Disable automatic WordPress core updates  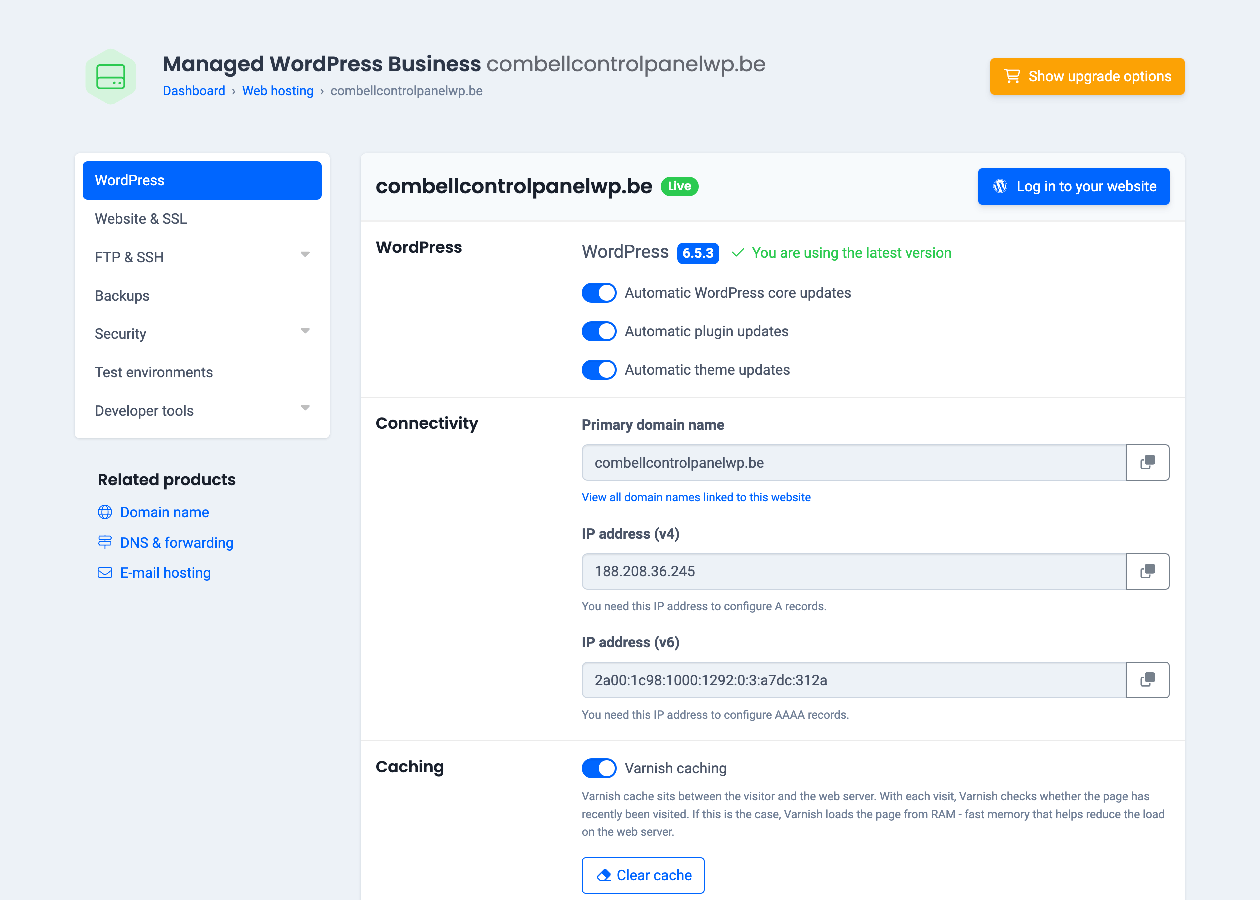coord(599,293)
